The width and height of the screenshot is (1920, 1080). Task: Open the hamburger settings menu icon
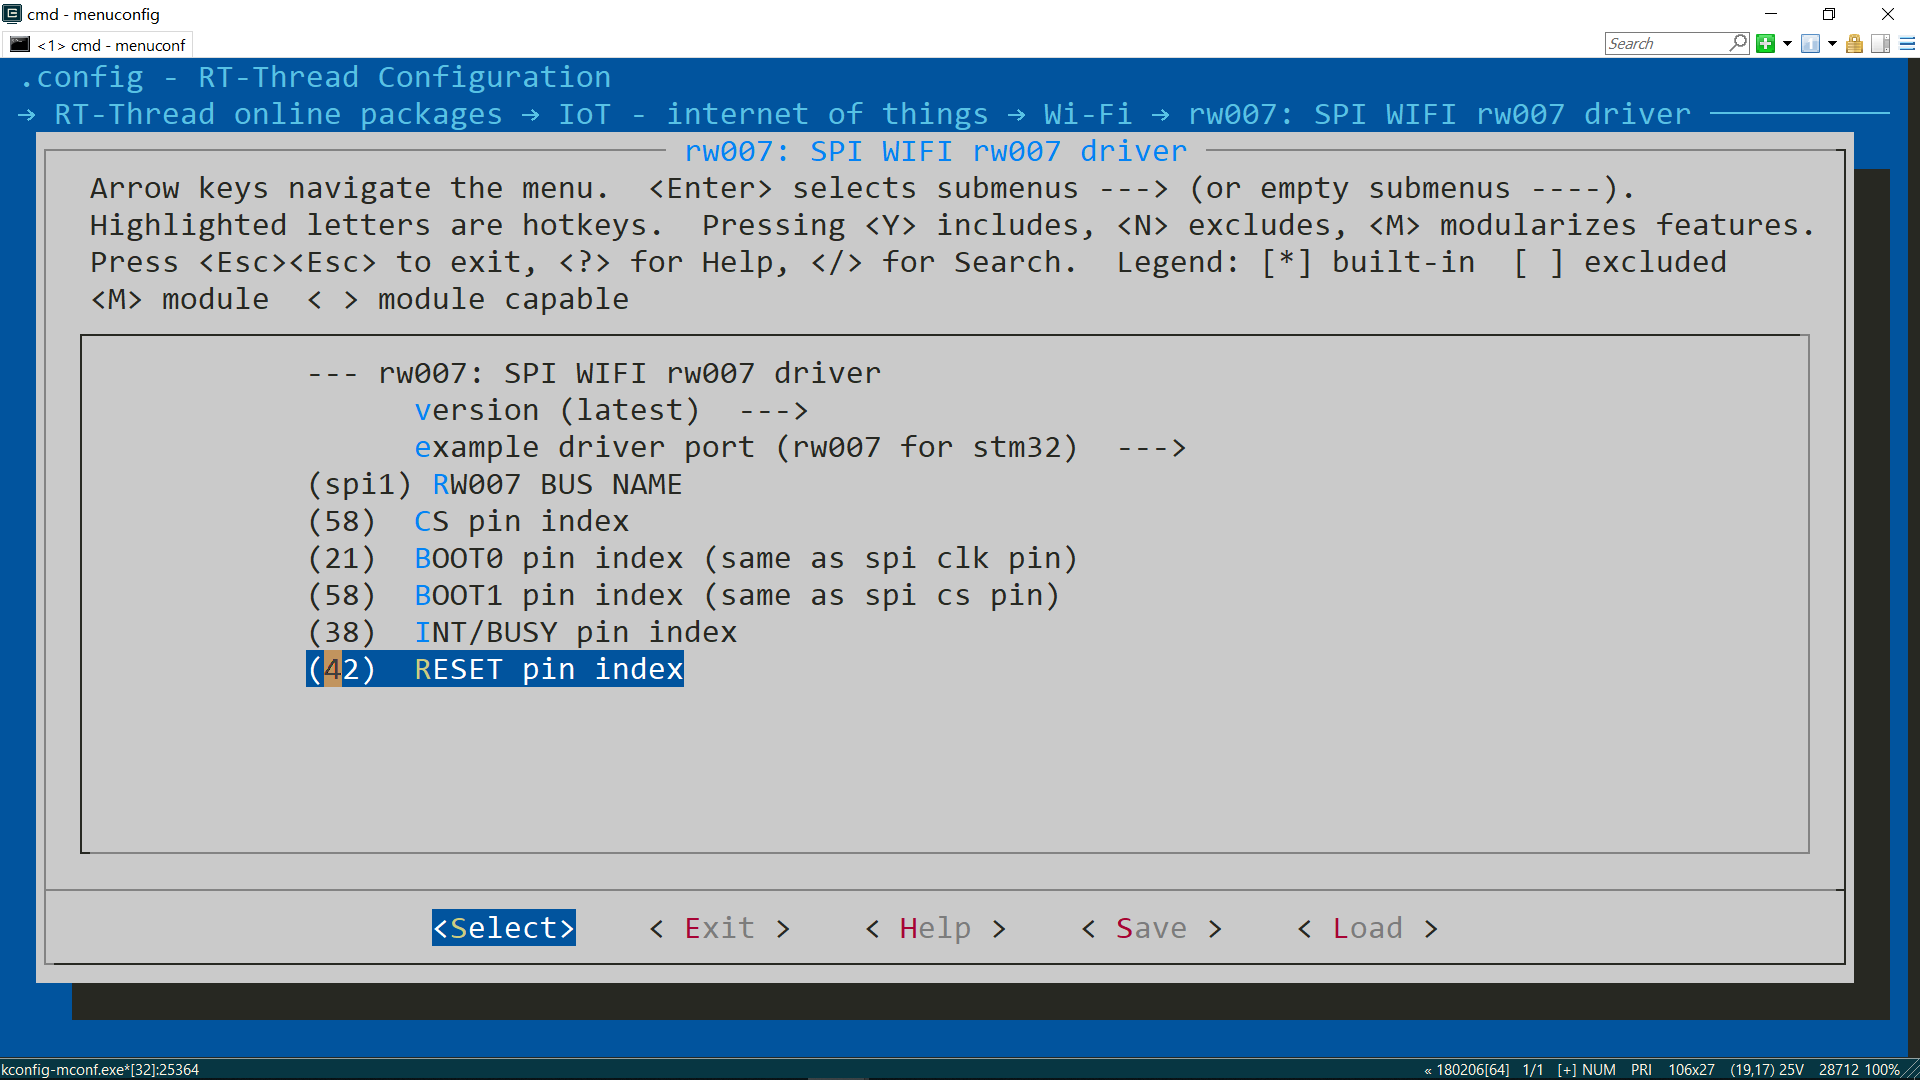click(1907, 44)
